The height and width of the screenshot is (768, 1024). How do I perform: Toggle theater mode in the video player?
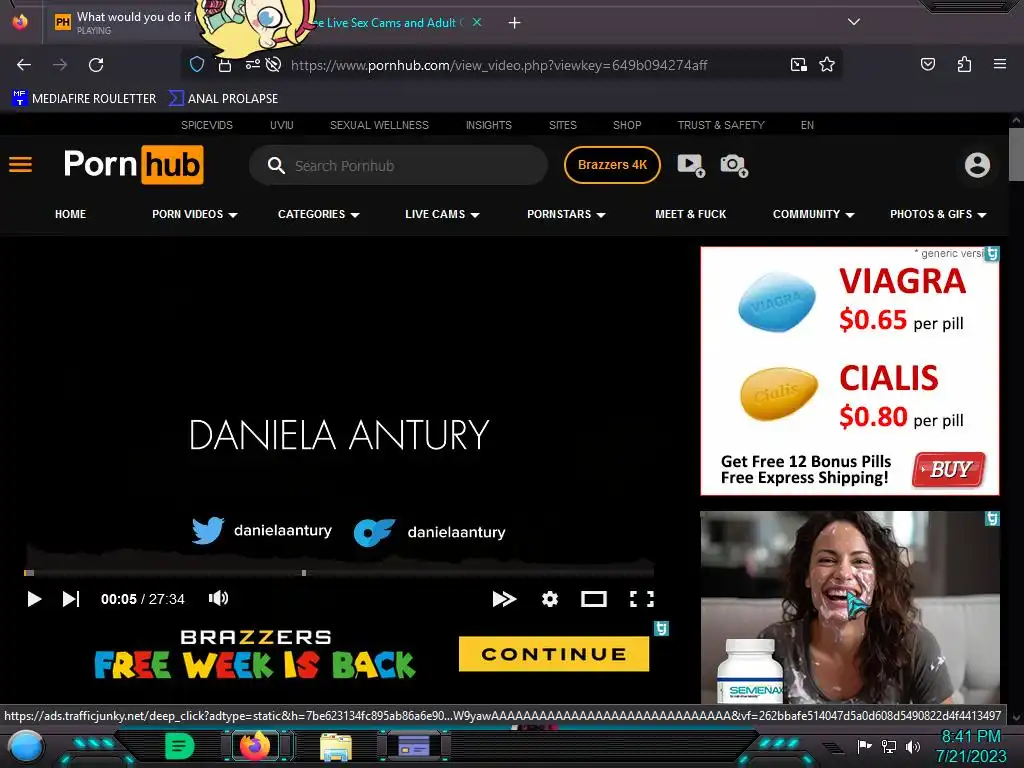[594, 599]
